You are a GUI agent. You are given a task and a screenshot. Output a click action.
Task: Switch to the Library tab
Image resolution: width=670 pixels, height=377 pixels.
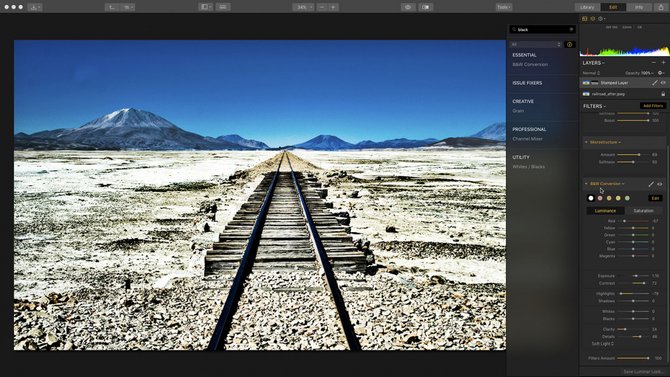click(x=587, y=7)
